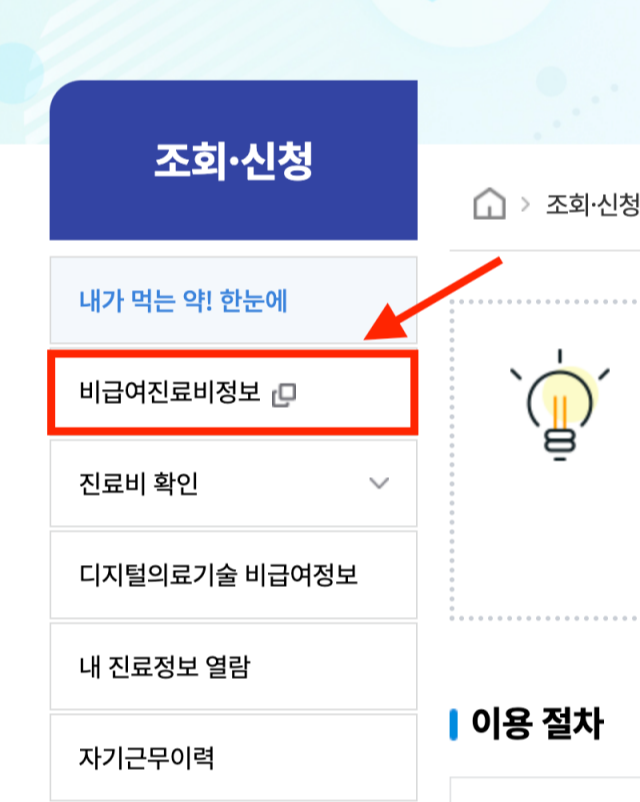Click the red annotation arrow
The image size is (640, 802).
click(433, 299)
